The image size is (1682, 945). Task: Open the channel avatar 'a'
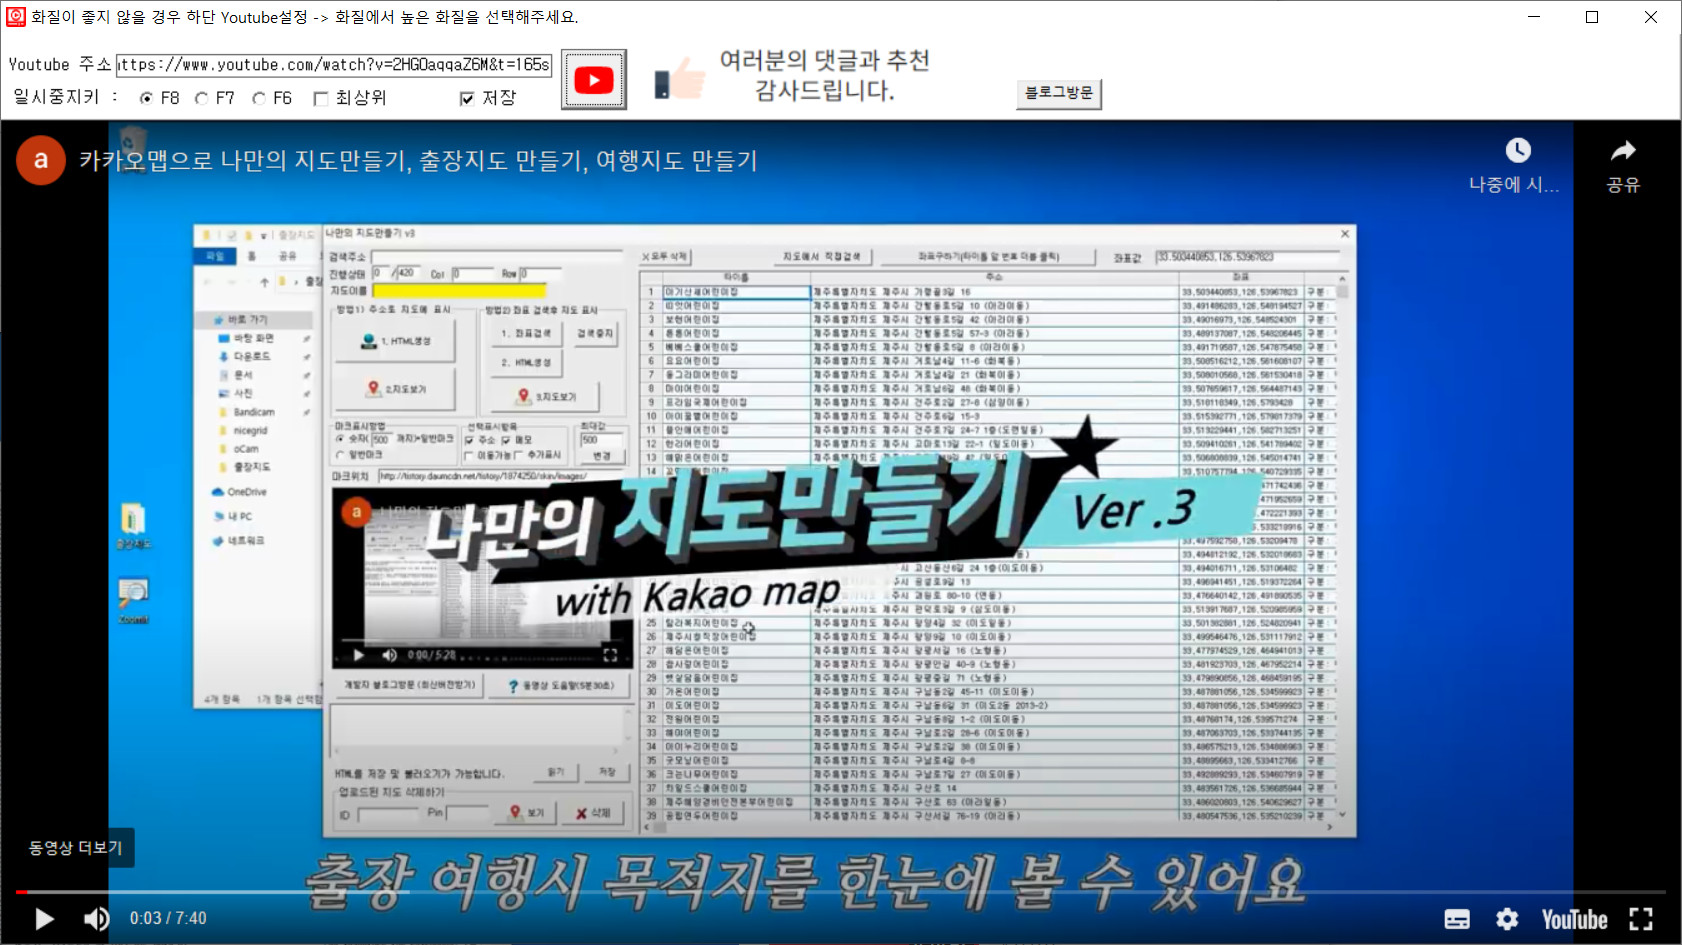tap(41, 161)
